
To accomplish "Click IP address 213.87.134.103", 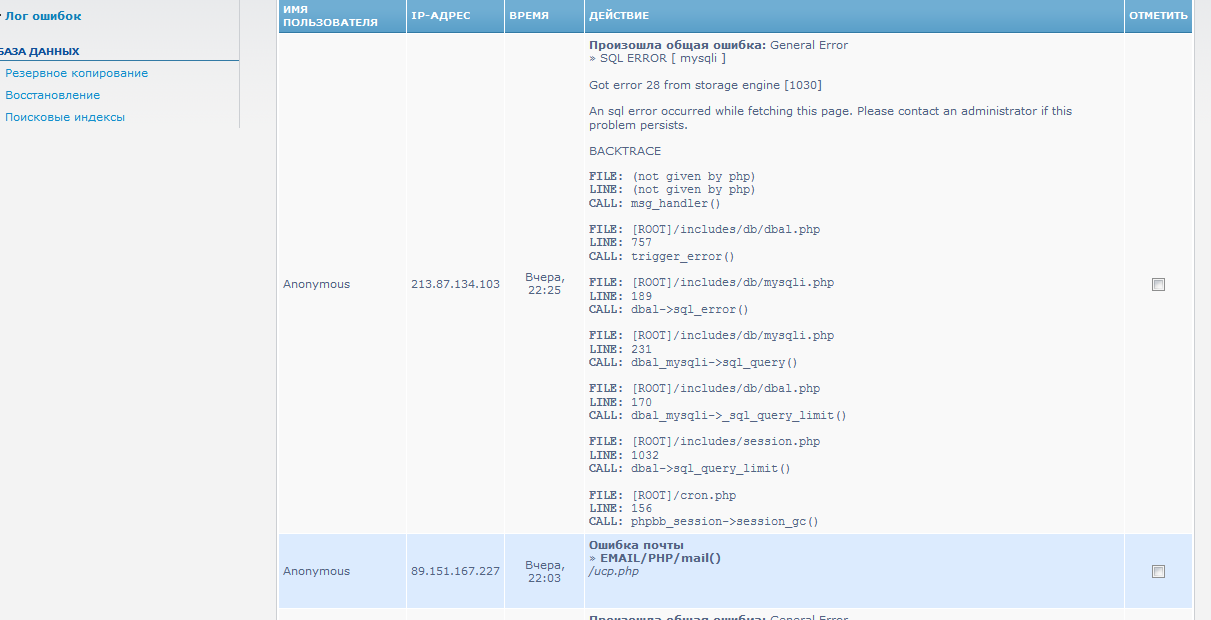I will 455,284.
